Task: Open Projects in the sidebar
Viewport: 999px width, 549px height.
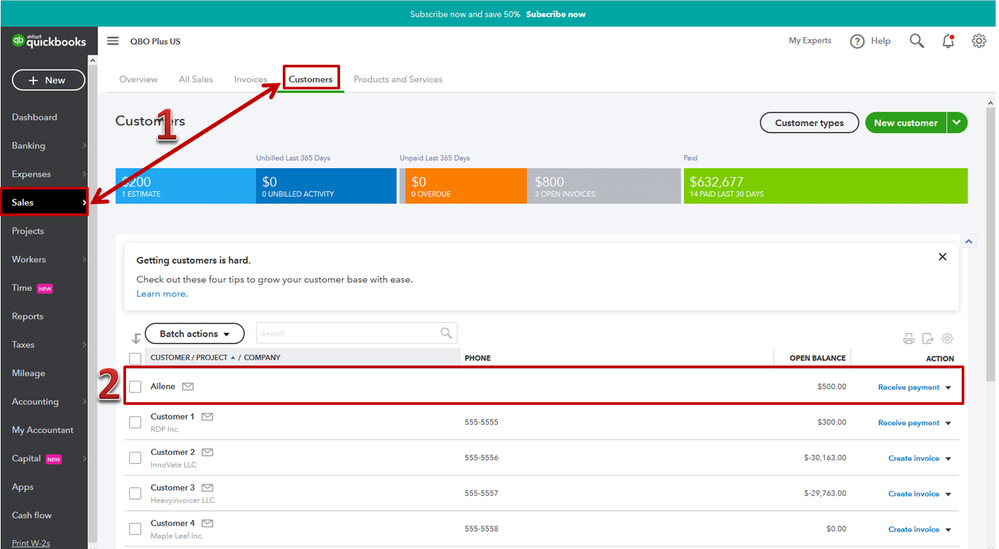Action: click(x=28, y=231)
